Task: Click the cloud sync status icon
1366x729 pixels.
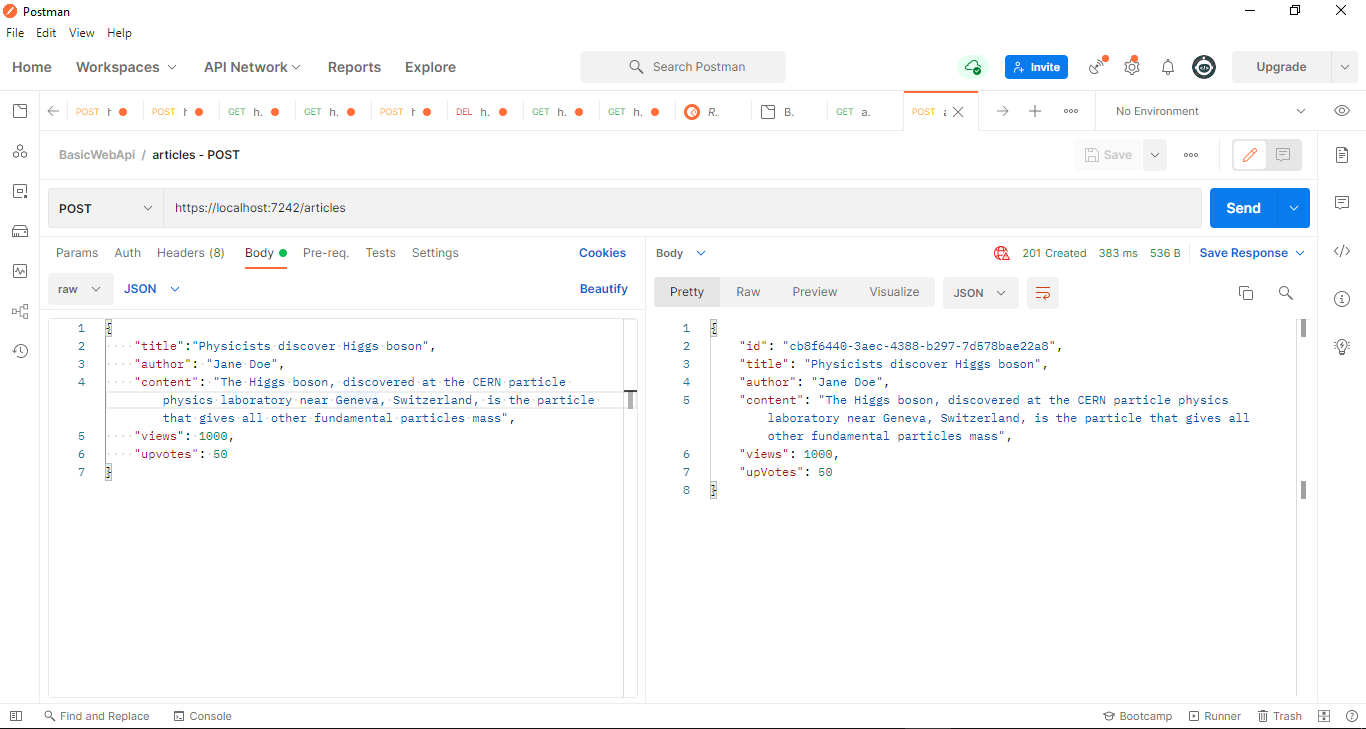Action: (x=972, y=67)
